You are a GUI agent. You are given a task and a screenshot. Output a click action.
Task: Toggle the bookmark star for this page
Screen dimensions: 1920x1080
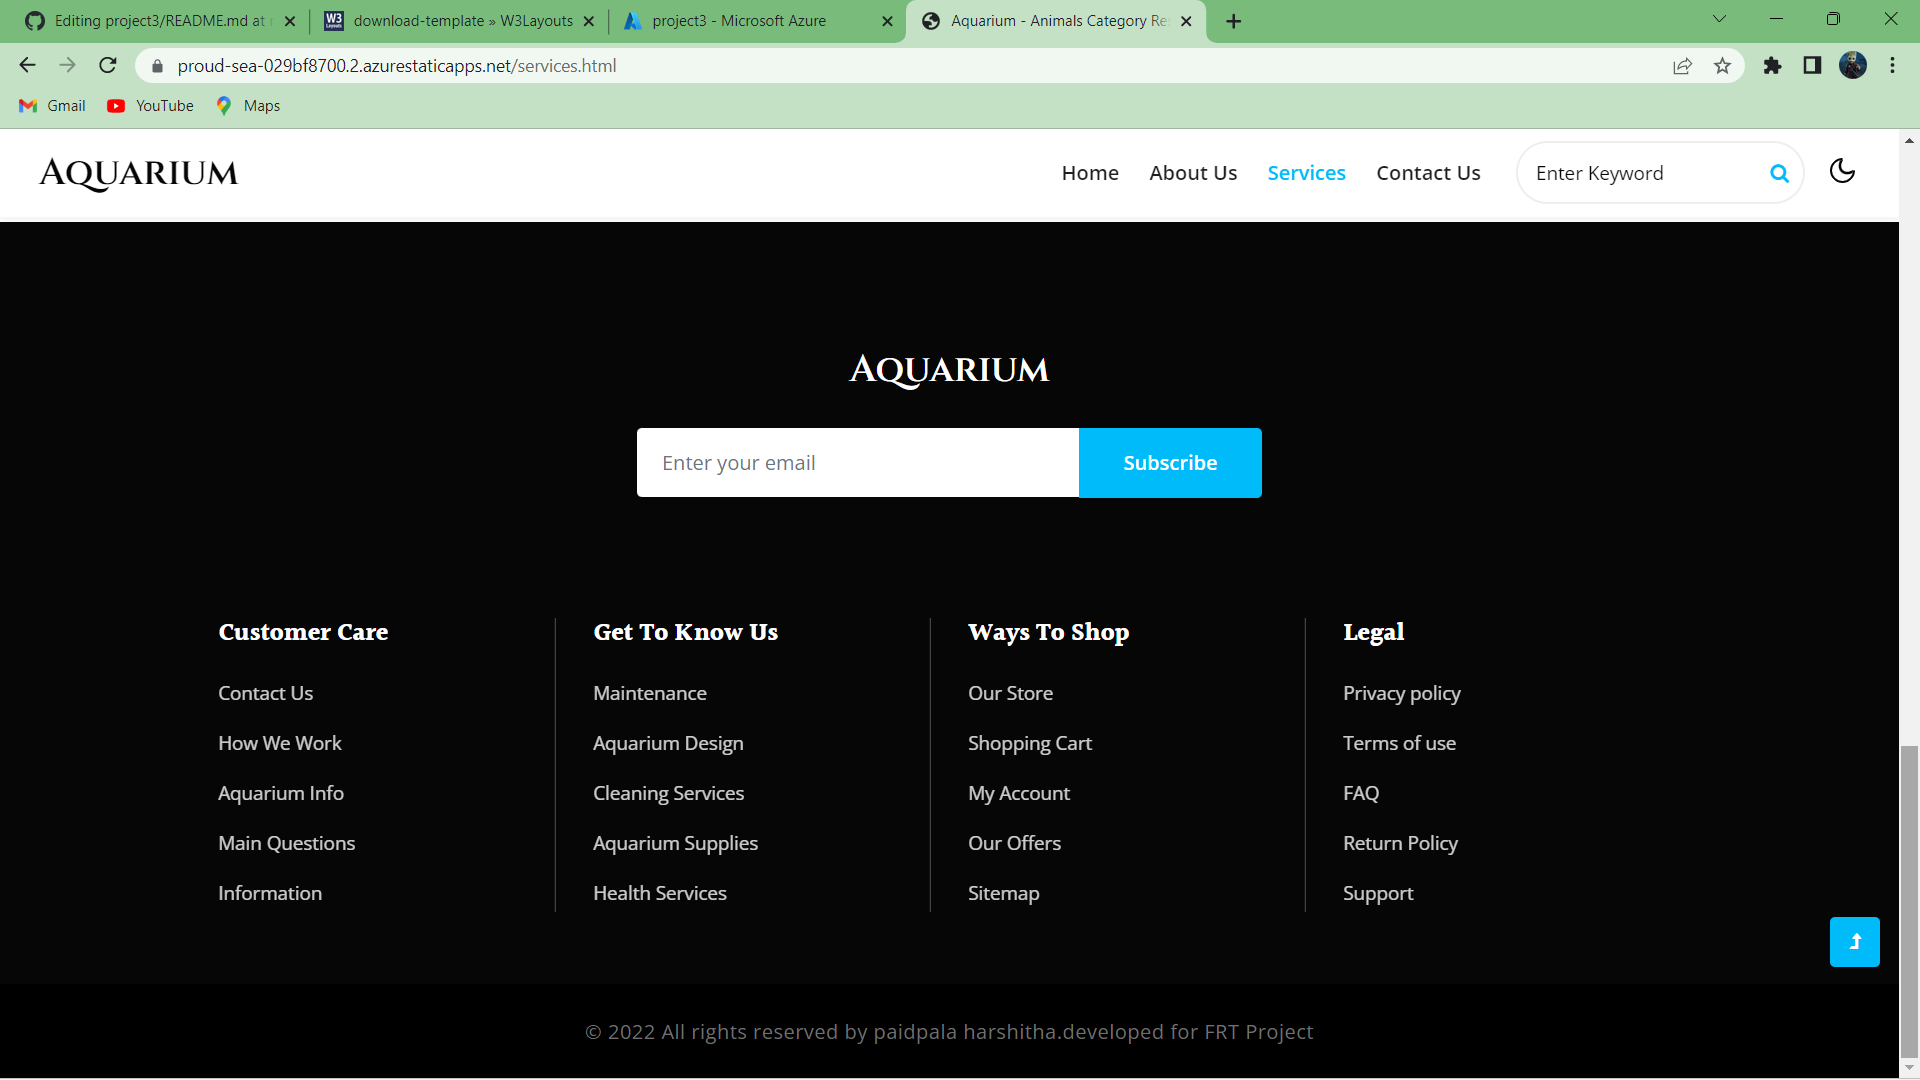[x=1722, y=65]
